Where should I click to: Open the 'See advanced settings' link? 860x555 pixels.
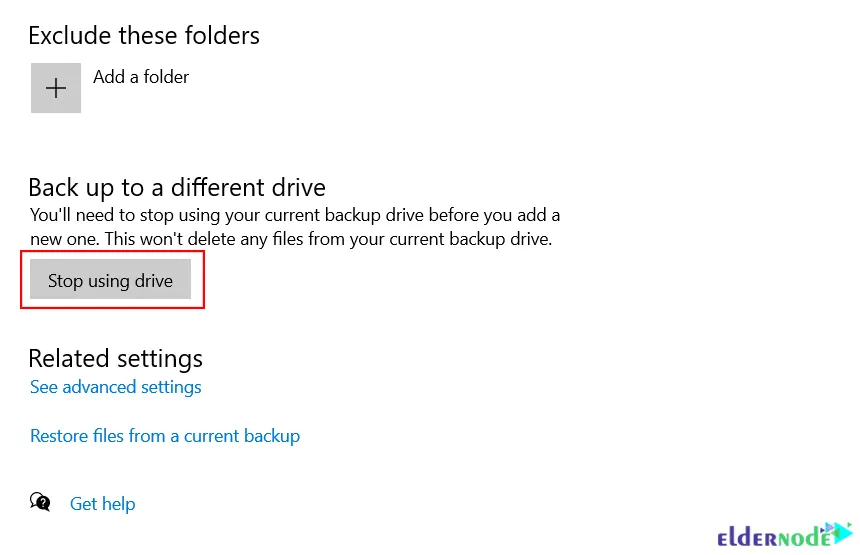pos(116,387)
